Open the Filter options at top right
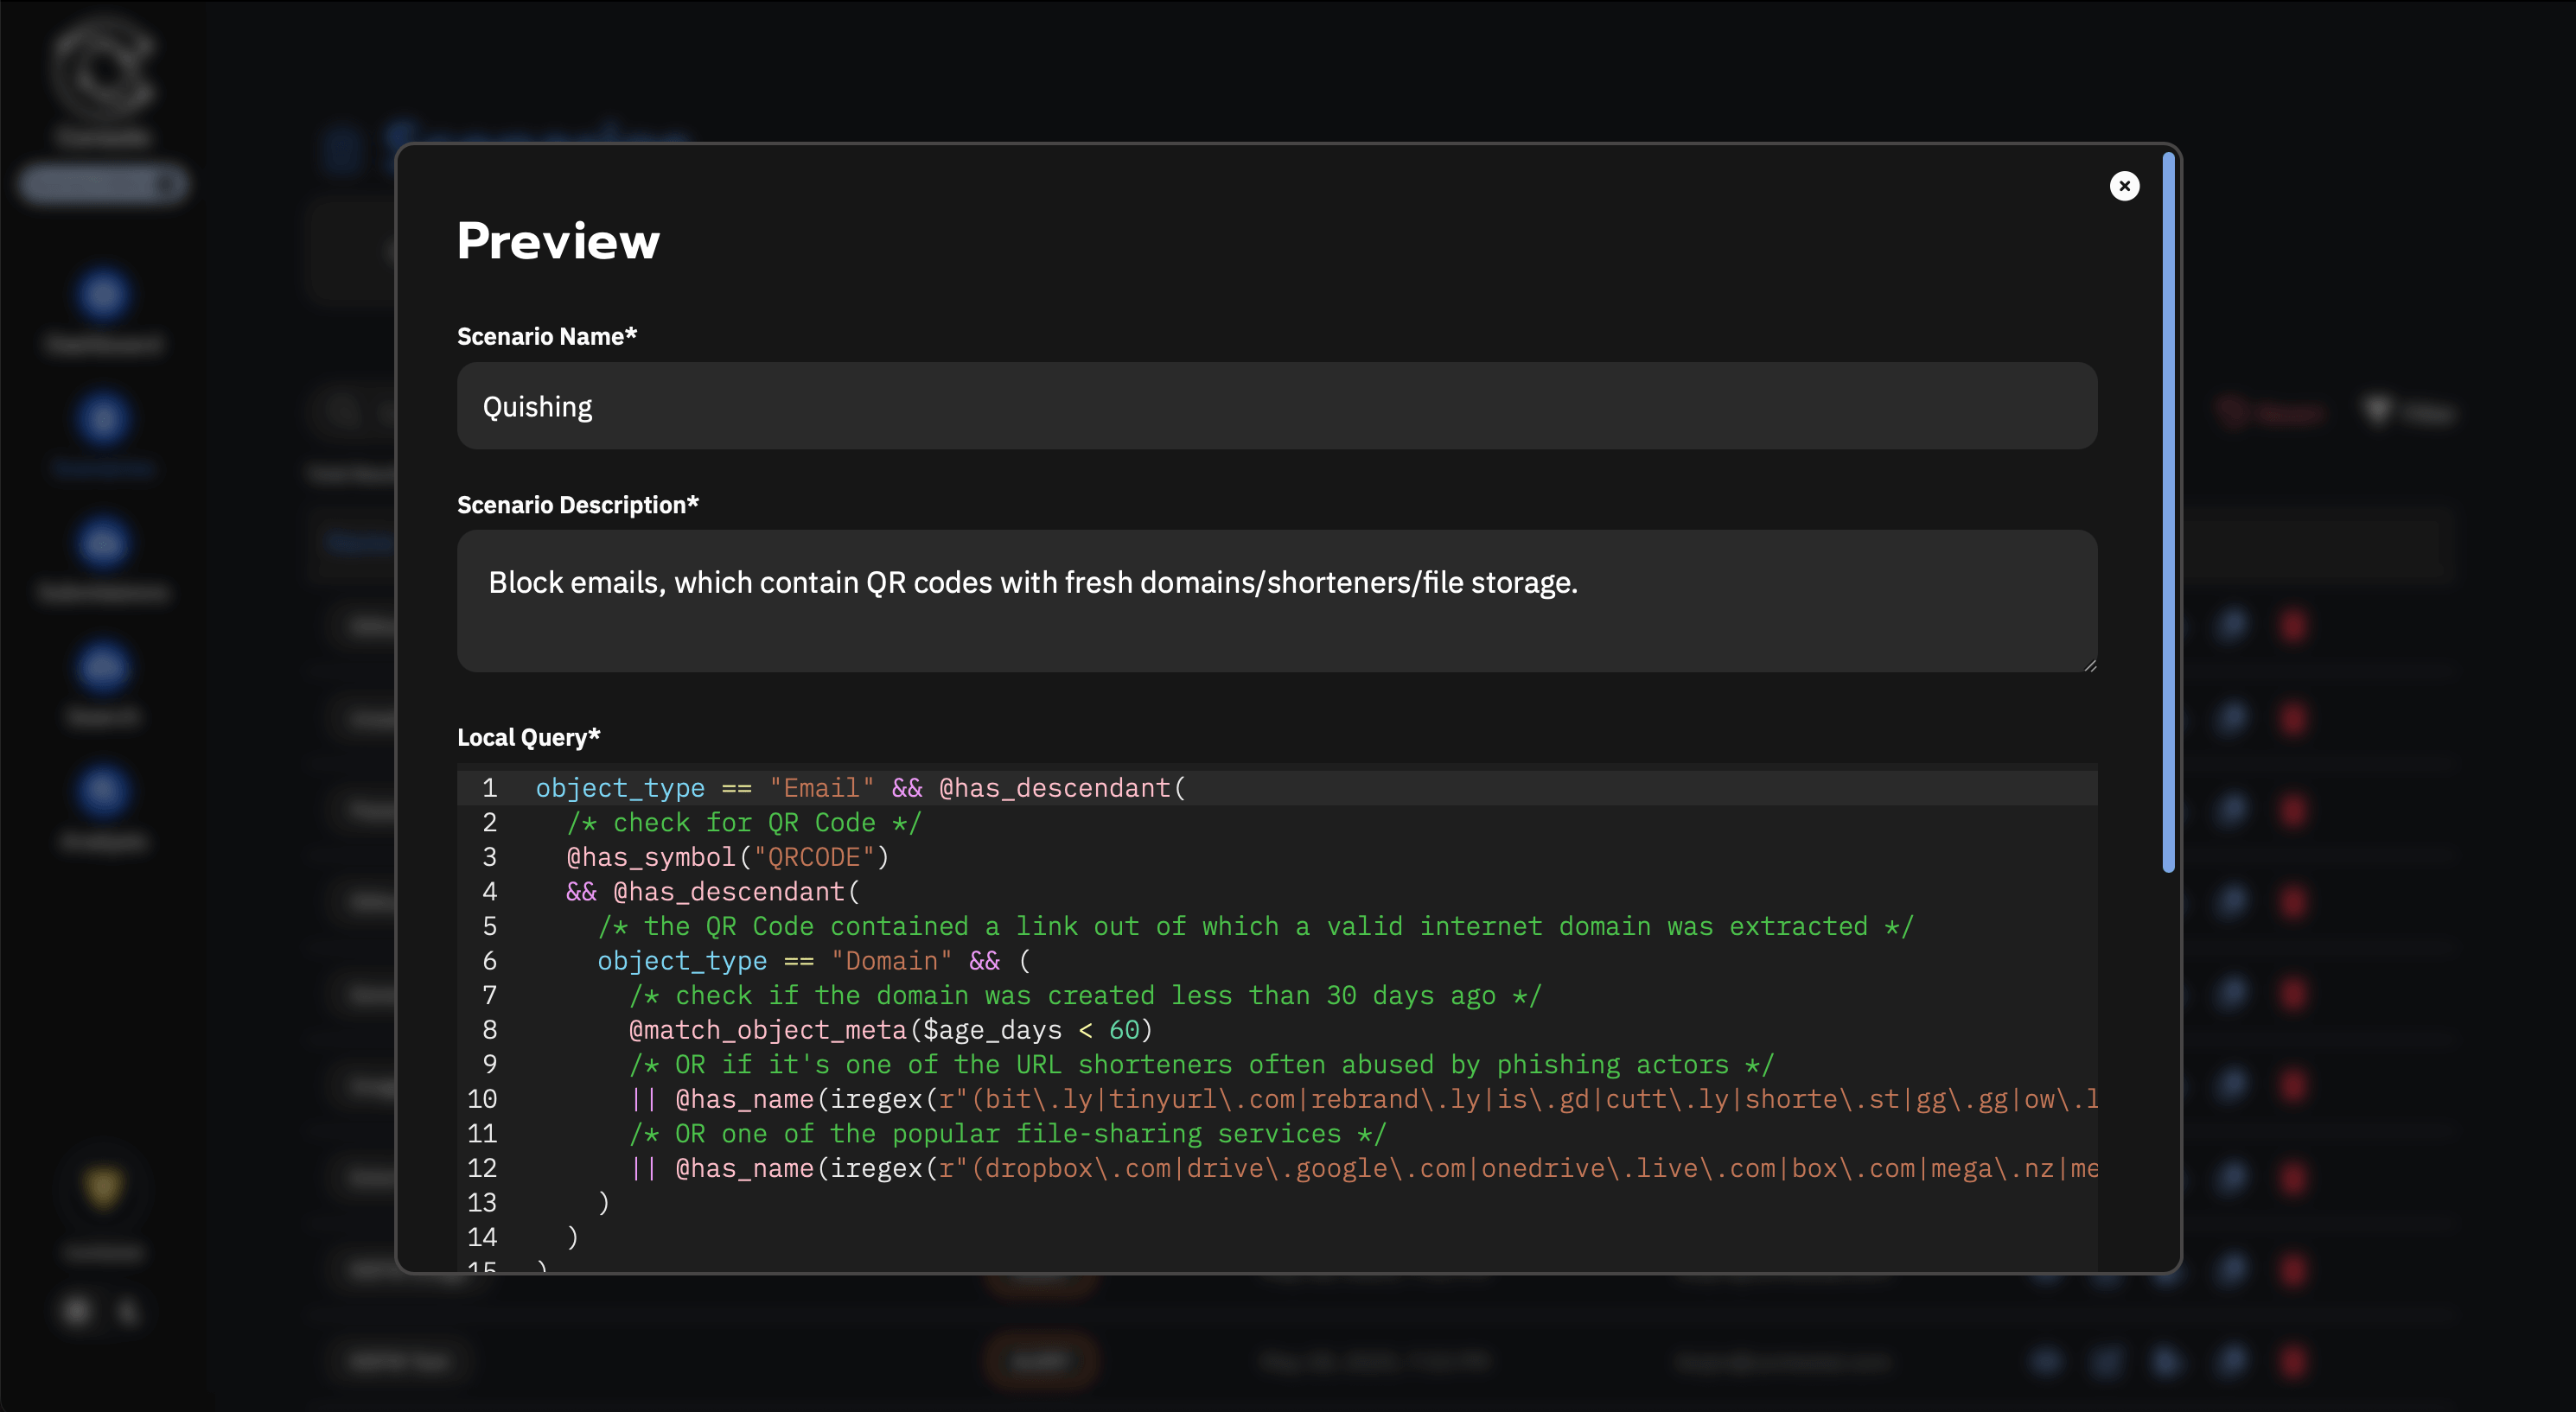Viewport: 2576px width, 1412px height. tap(2411, 411)
